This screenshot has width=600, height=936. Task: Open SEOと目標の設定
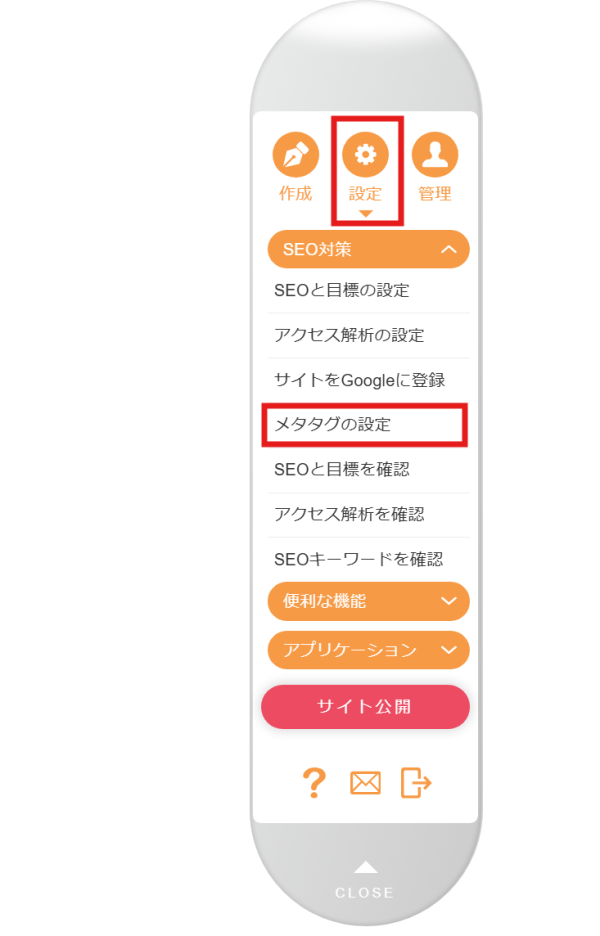(x=341, y=291)
